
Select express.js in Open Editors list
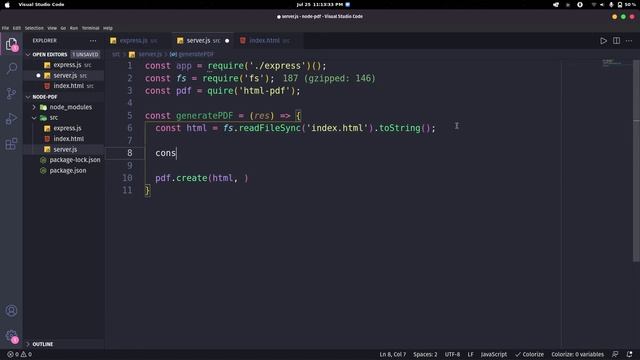(x=67, y=65)
